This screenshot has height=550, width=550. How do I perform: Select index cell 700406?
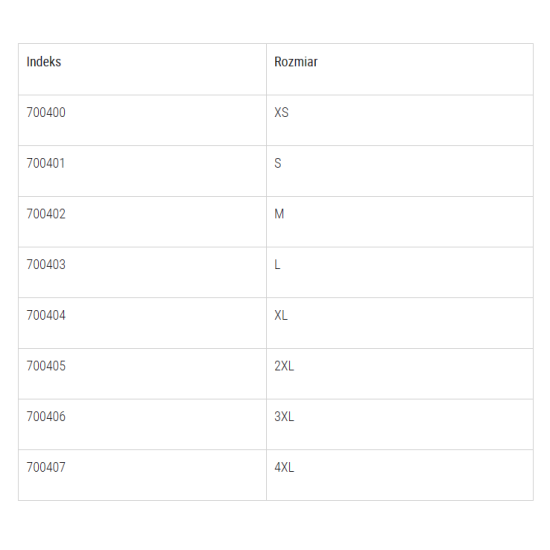click(142, 424)
